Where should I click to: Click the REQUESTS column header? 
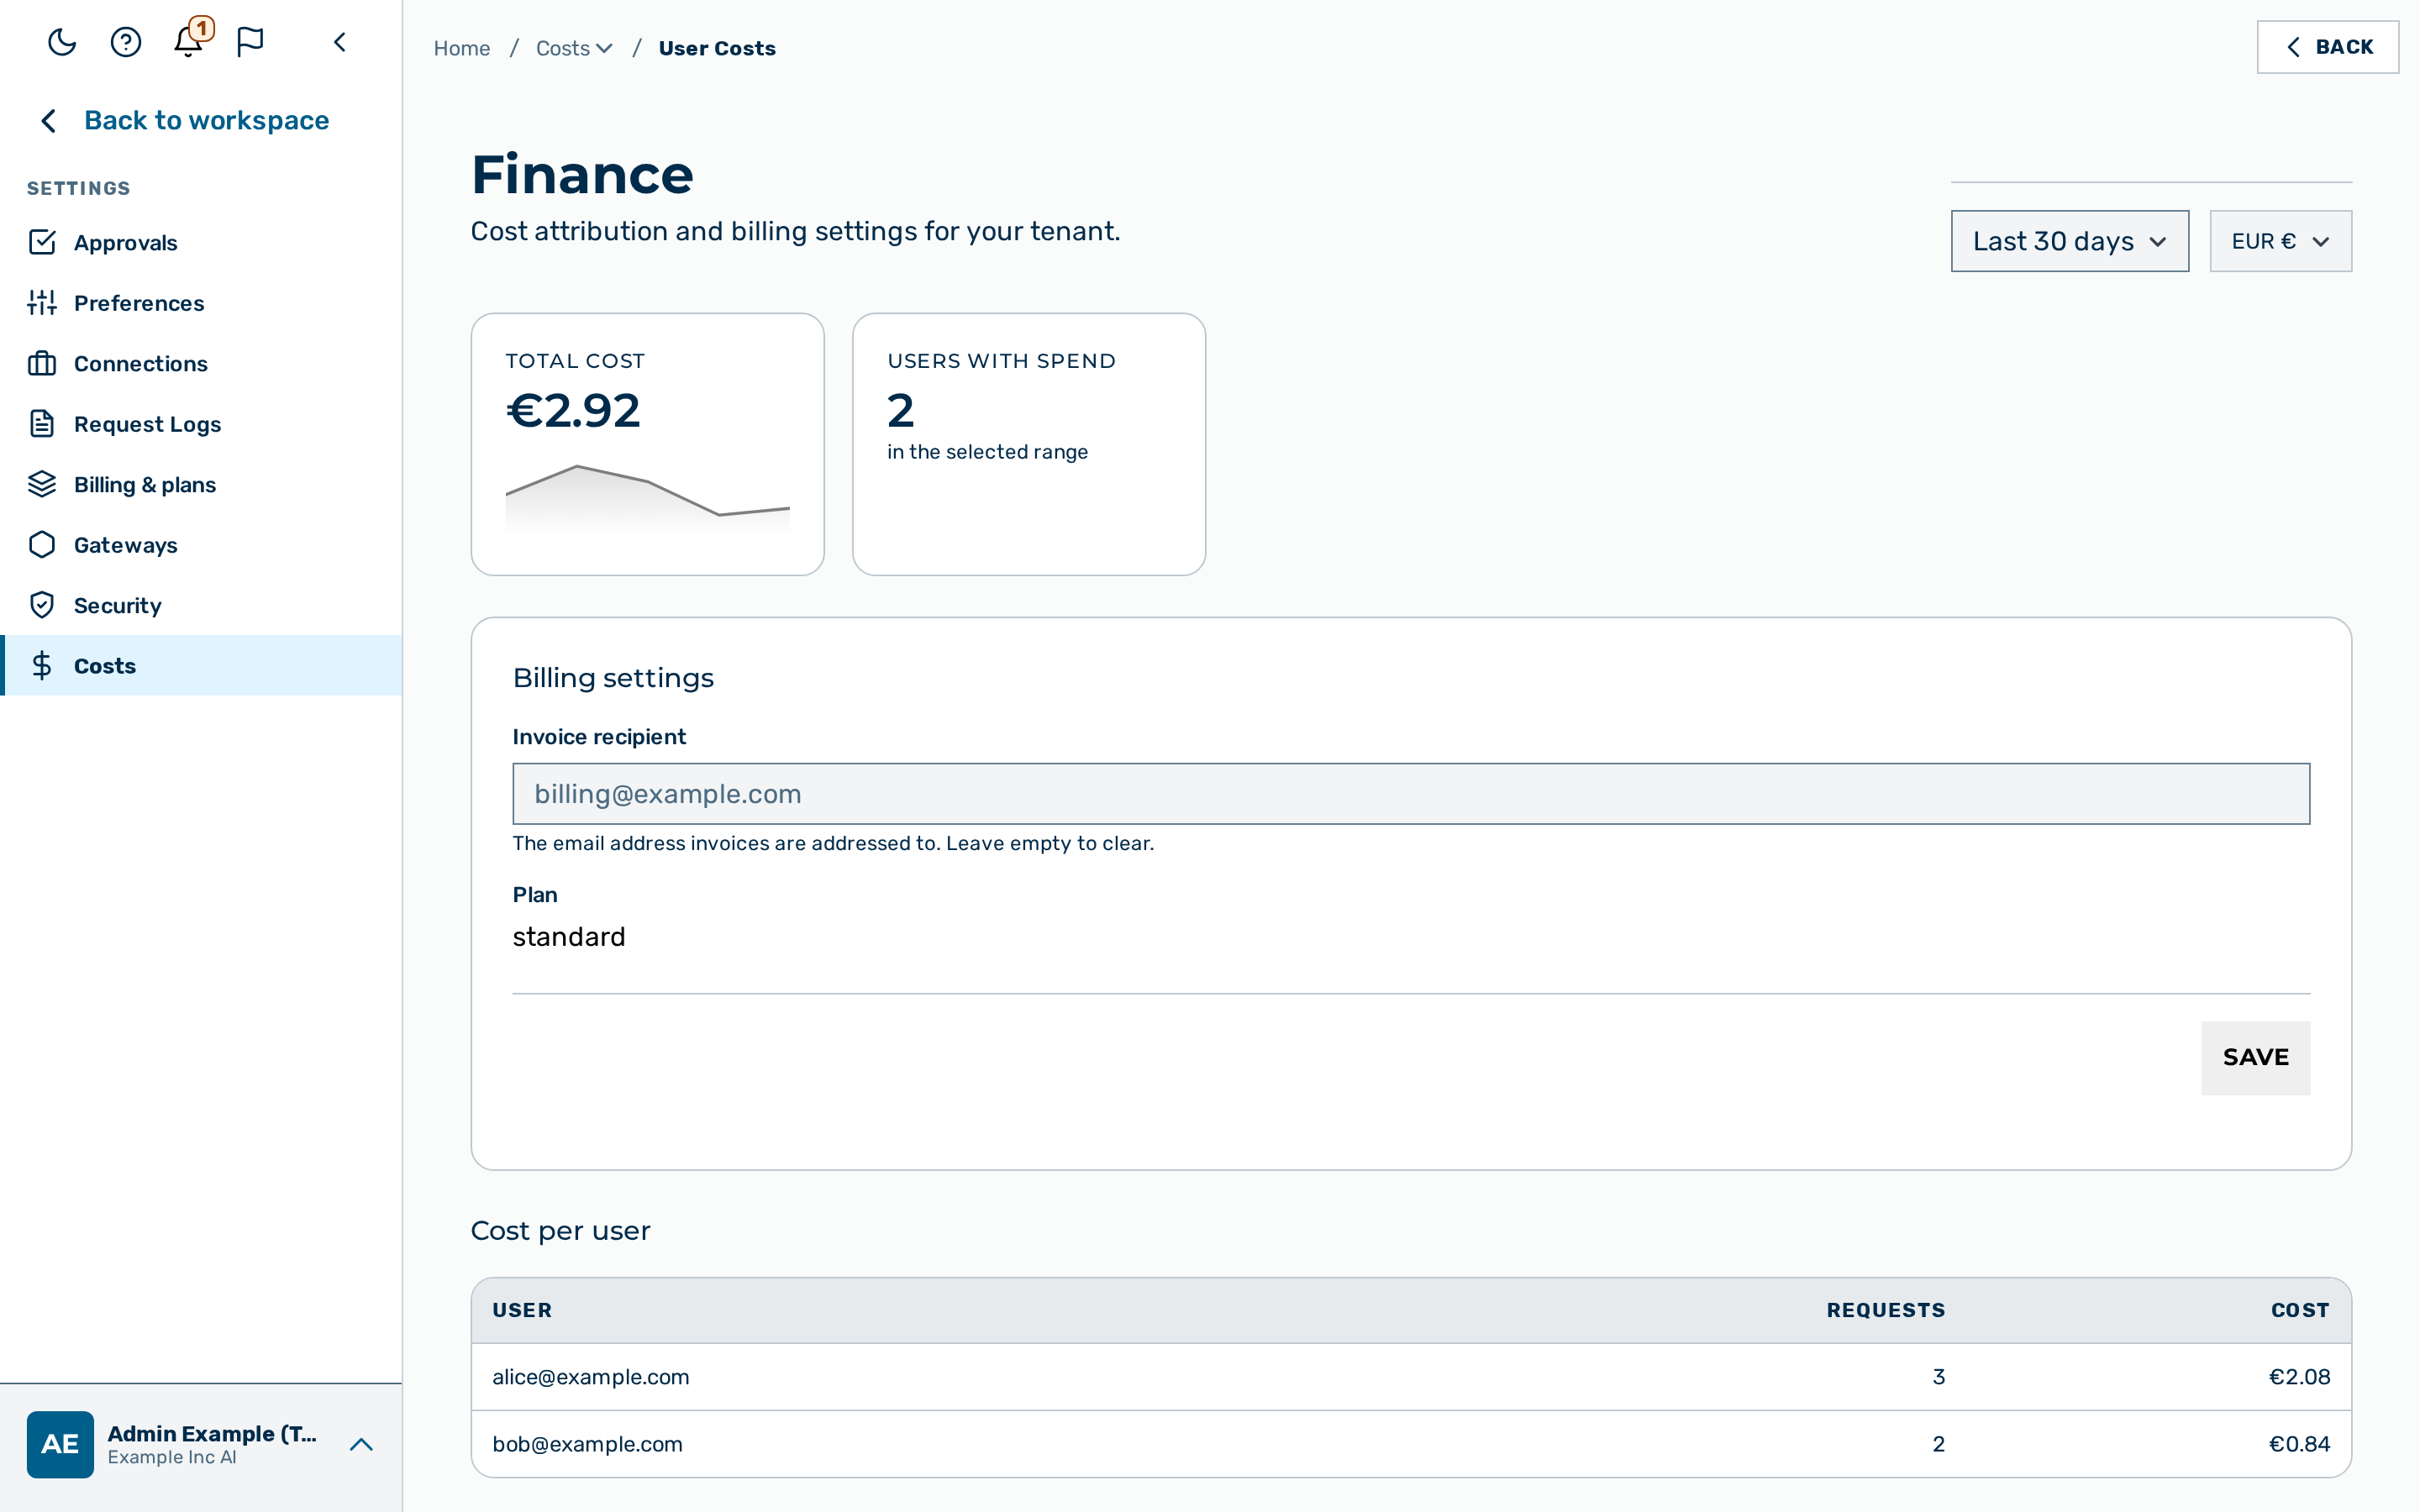coord(1886,1310)
